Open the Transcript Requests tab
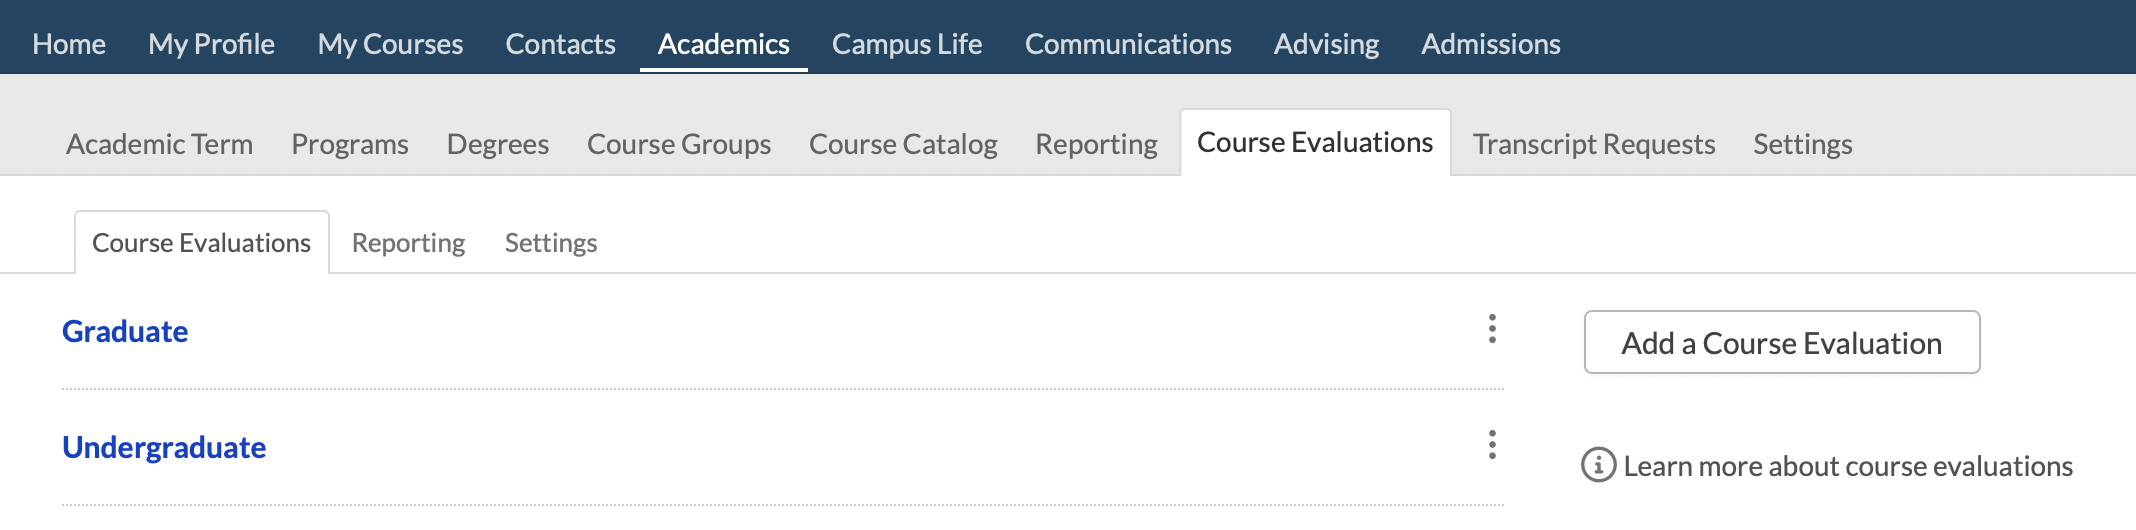 pyautogui.click(x=1594, y=144)
